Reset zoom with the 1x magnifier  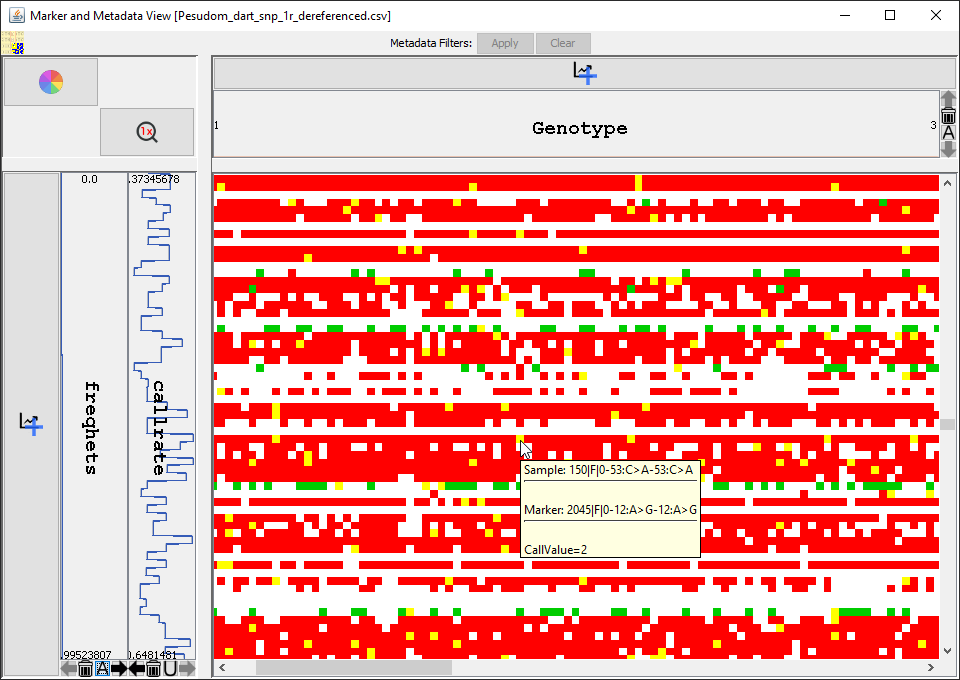pos(147,132)
